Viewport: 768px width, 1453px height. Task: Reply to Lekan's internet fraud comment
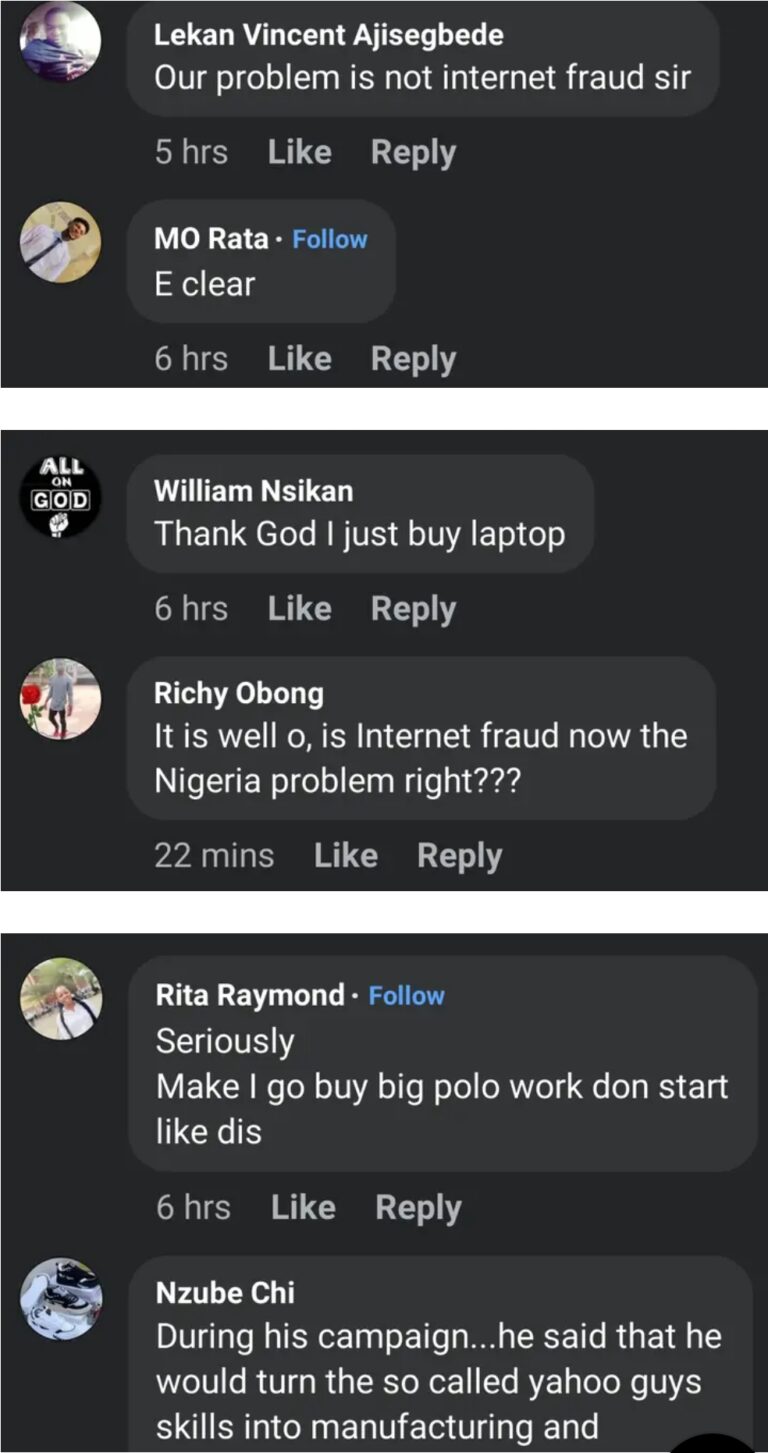413,153
